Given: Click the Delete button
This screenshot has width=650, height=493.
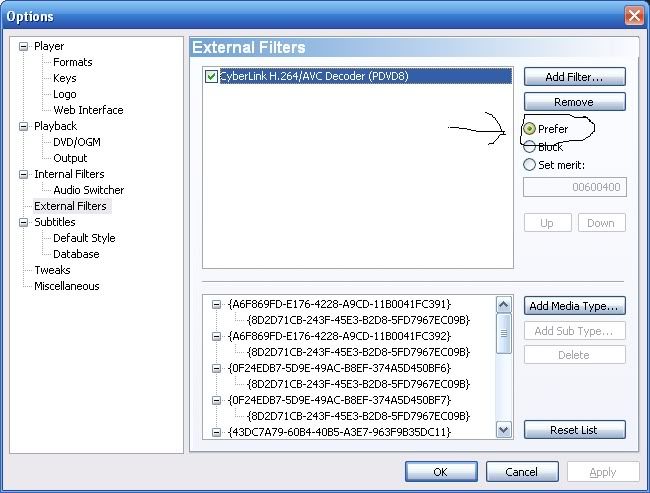Looking at the screenshot, I should click(575, 355).
